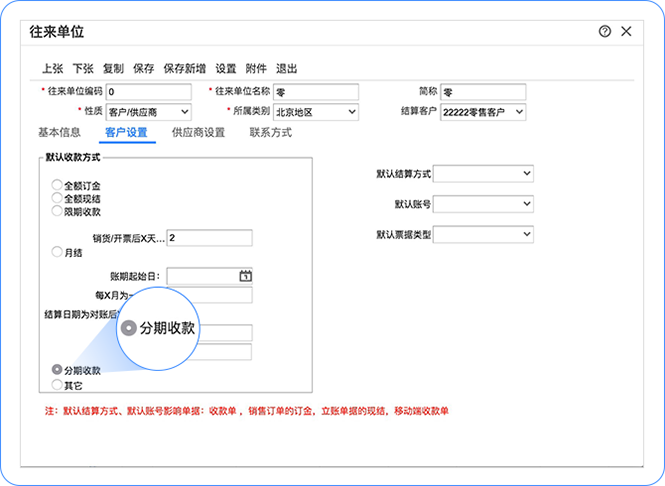Click the 账期起始日 date field
This screenshot has width=665, height=486.
click(x=210, y=276)
